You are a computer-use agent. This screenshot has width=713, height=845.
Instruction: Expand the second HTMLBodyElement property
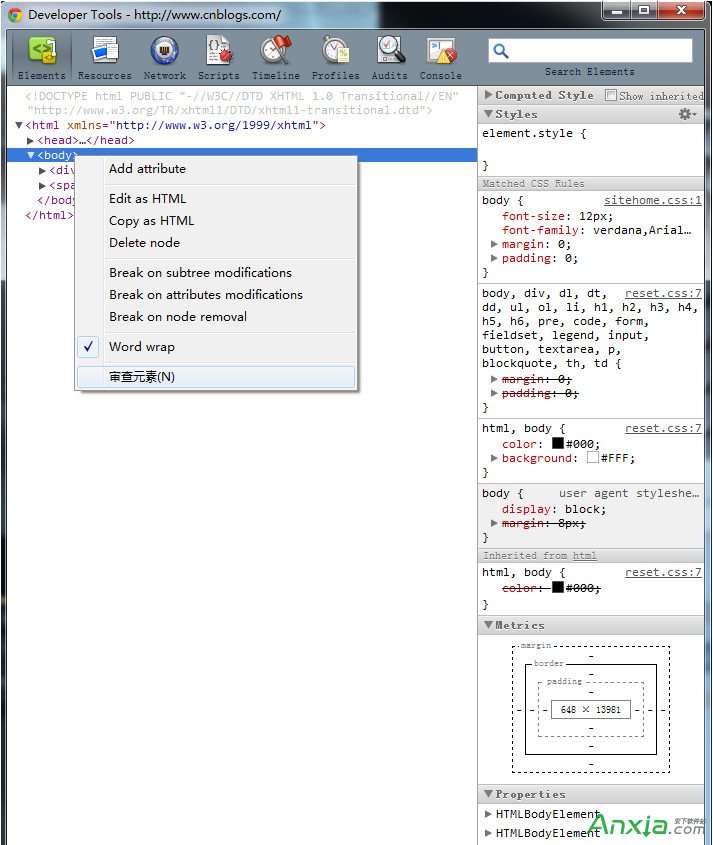[488, 833]
